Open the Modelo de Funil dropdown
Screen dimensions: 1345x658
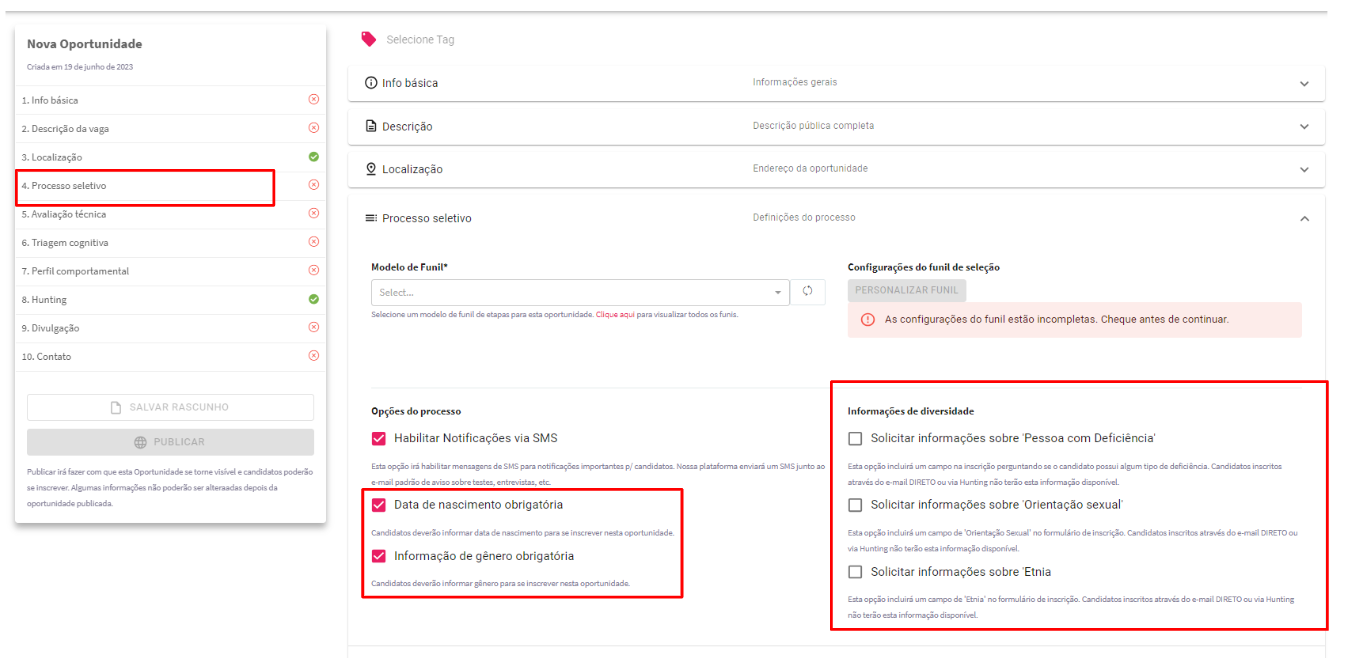coord(580,292)
